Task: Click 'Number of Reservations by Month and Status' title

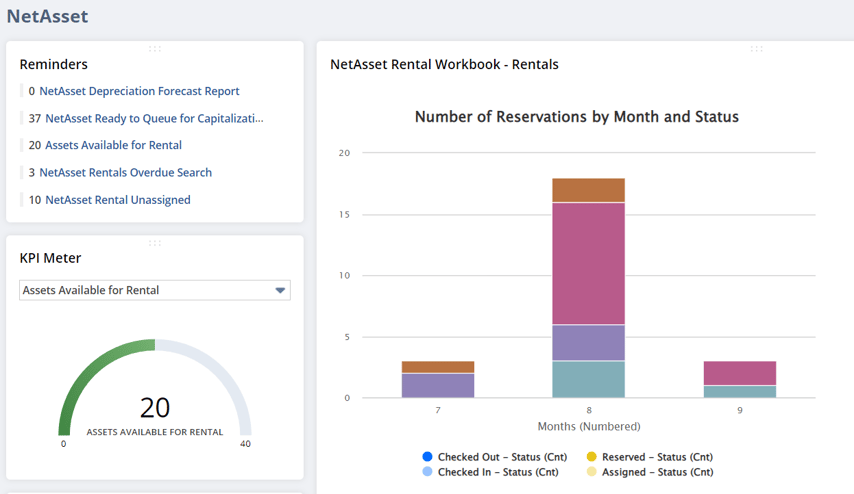Action: (x=577, y=117)
